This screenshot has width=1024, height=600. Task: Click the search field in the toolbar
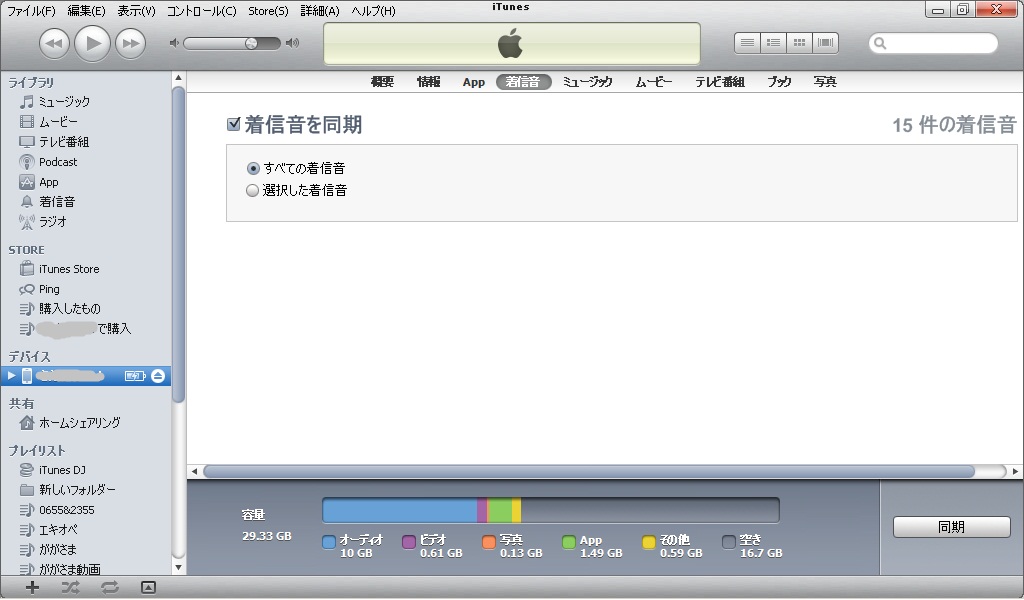[933, 43]
